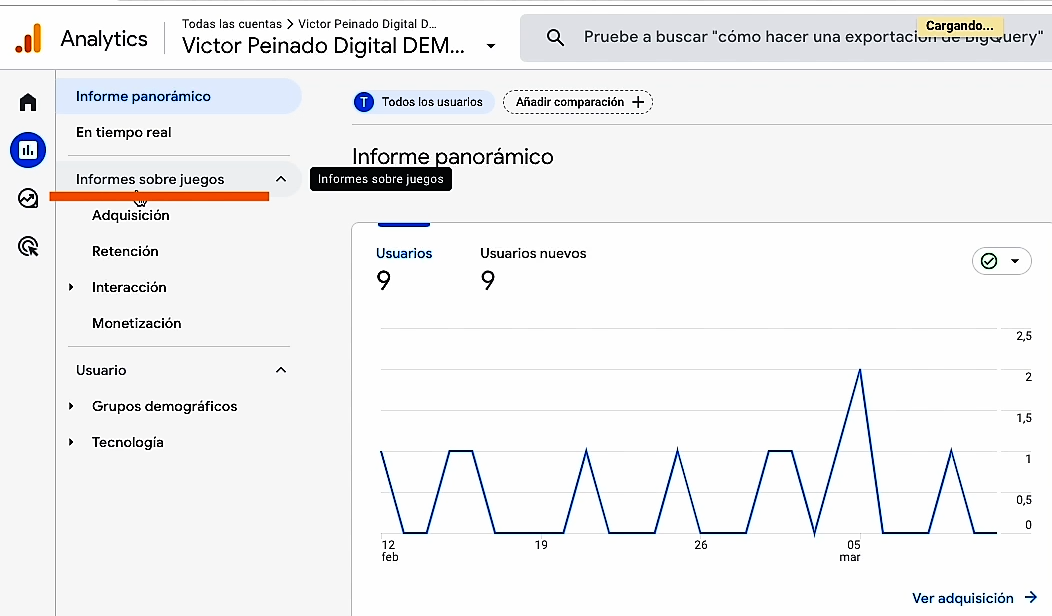Collapse the Informes sobre juegos section chevron

[280, 179]
